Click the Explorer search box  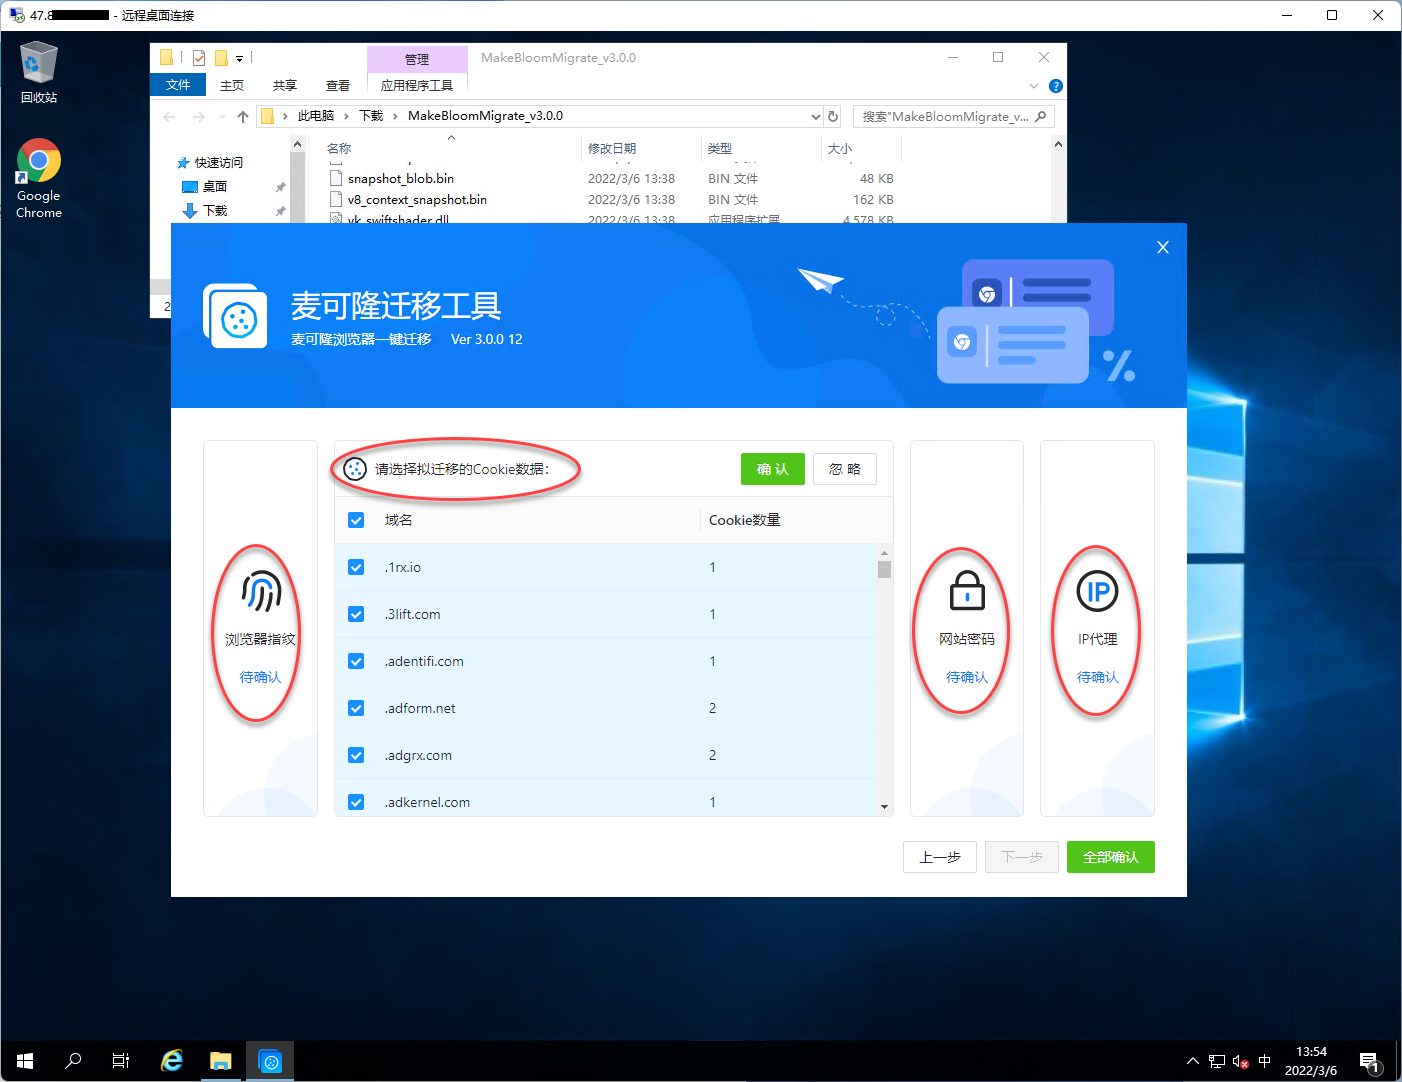pyautogui.click(x=953, y=117)
